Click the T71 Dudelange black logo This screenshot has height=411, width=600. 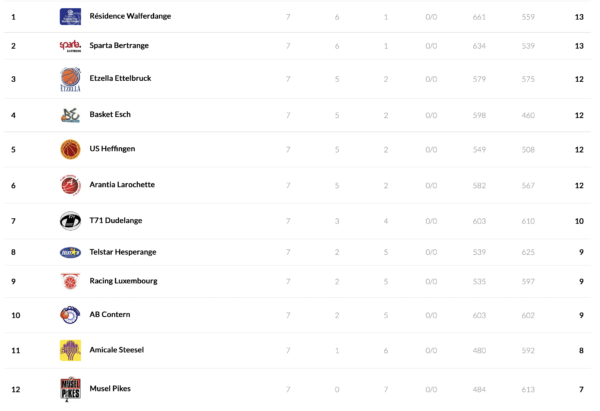pos(70,221)
